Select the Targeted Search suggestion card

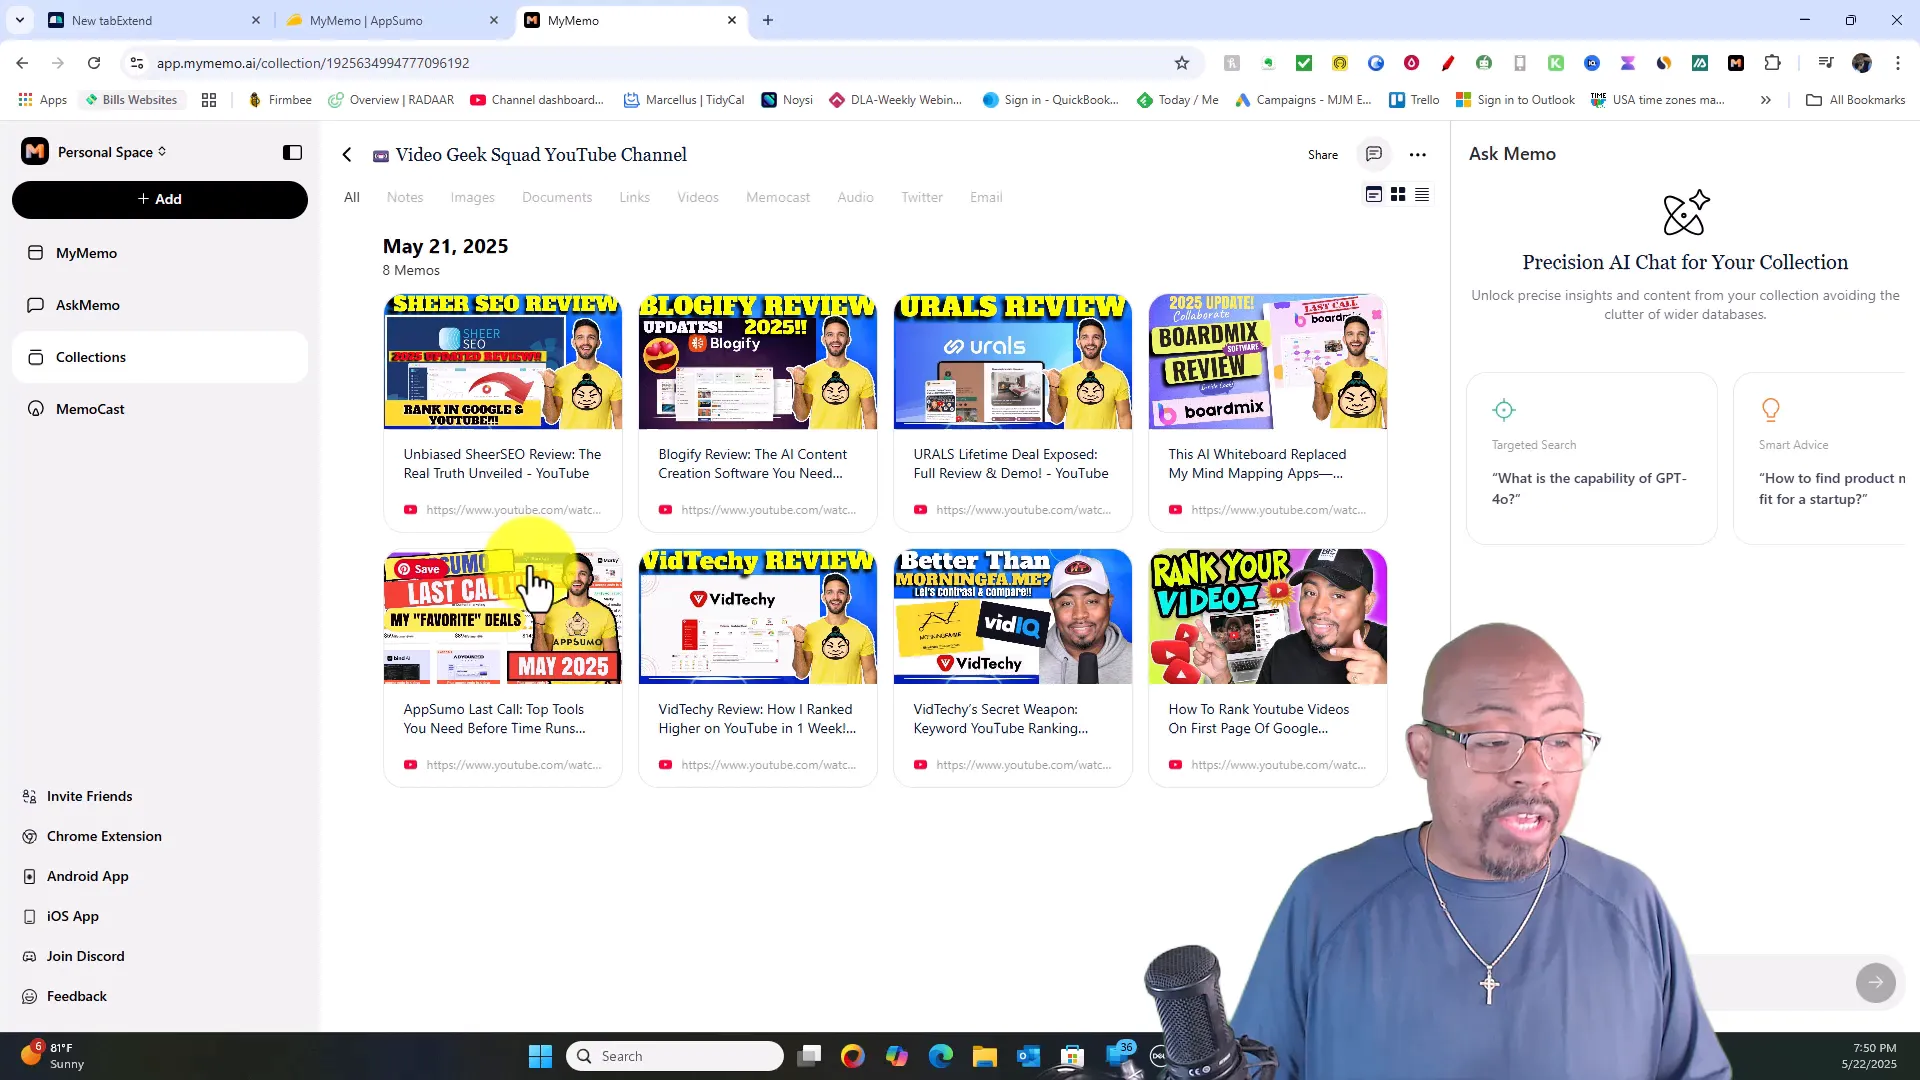tap(1592, 458)
